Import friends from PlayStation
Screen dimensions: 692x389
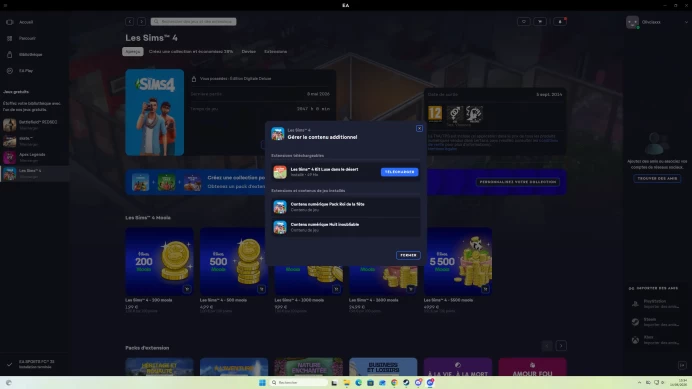[656, 304]
